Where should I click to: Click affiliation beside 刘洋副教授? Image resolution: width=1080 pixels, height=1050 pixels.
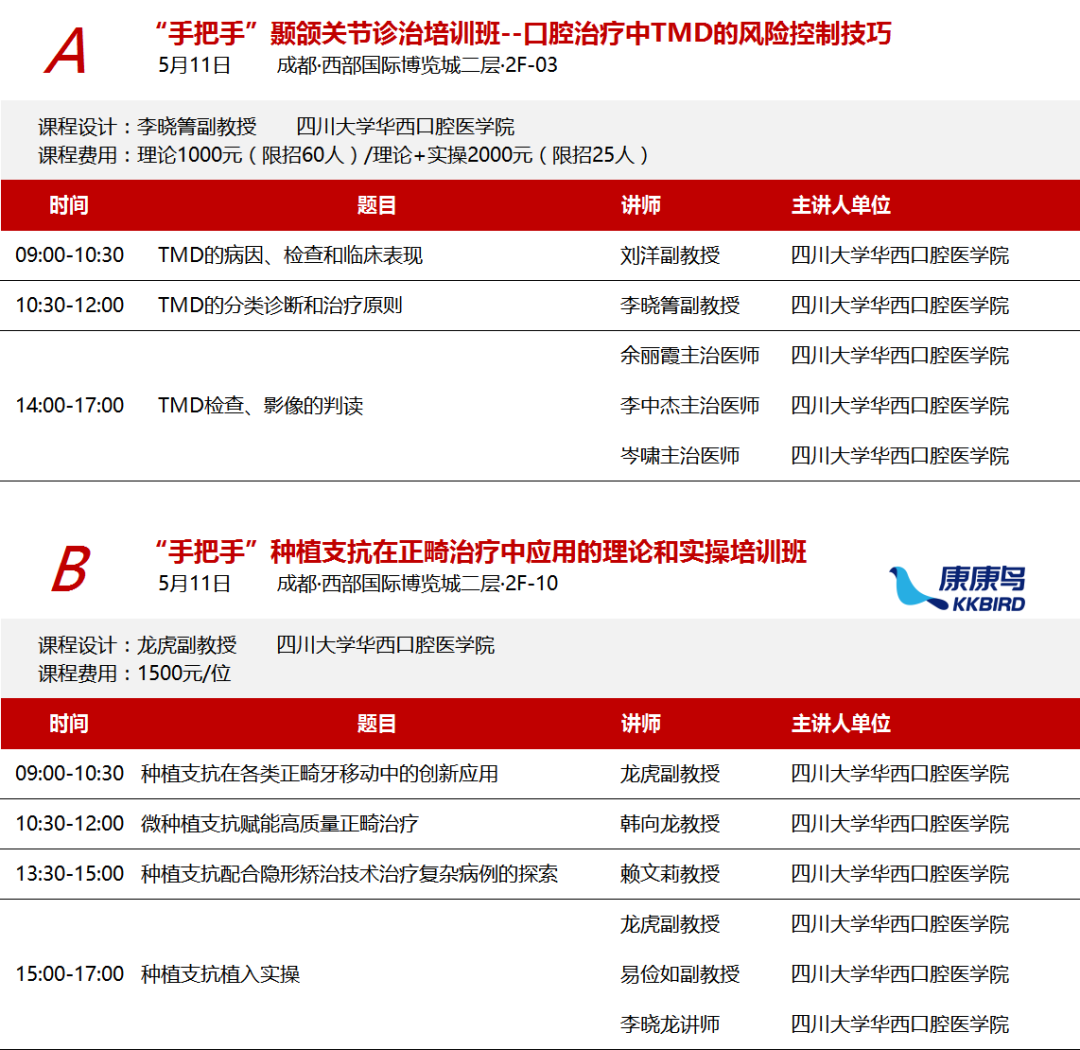point(900,256)
